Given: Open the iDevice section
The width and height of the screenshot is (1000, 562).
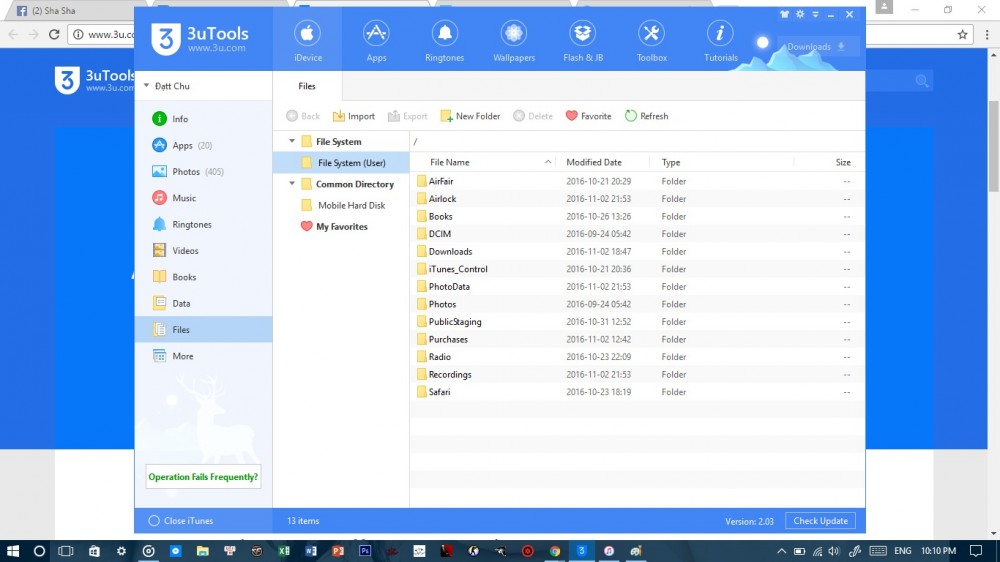Looking at the screenshot, I should pyautogui.click(x=307, y=40).
